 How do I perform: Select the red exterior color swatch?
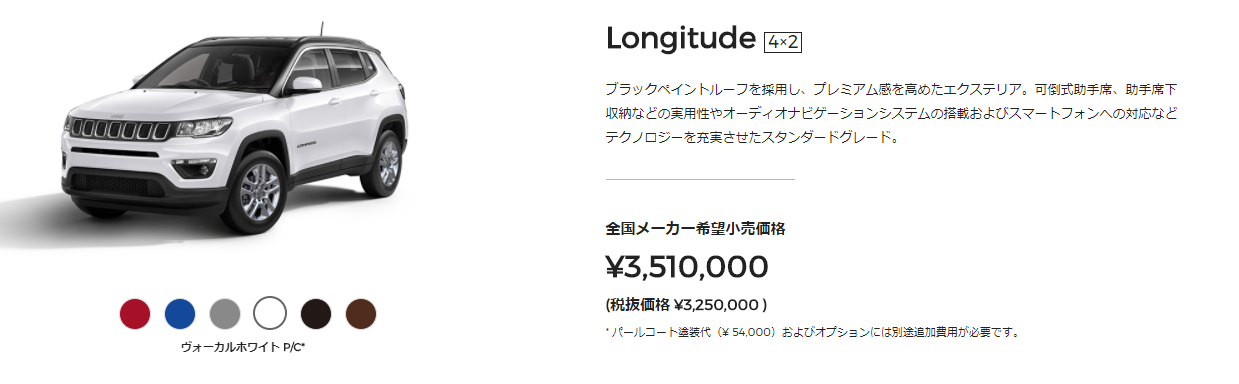135,313
